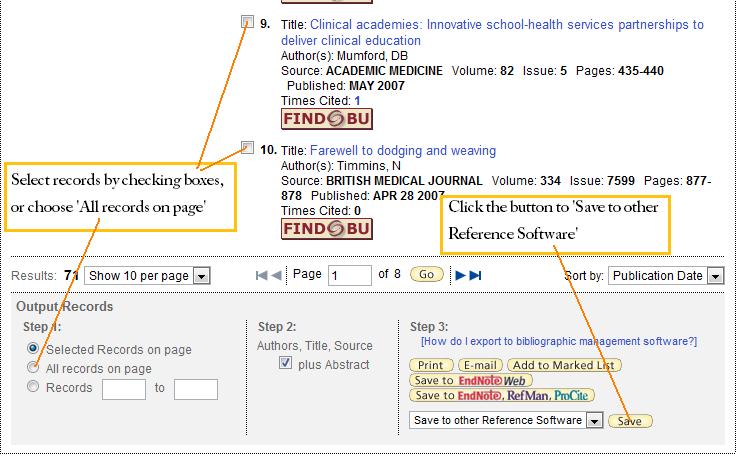Click the Print button

(x=431, y=365)
